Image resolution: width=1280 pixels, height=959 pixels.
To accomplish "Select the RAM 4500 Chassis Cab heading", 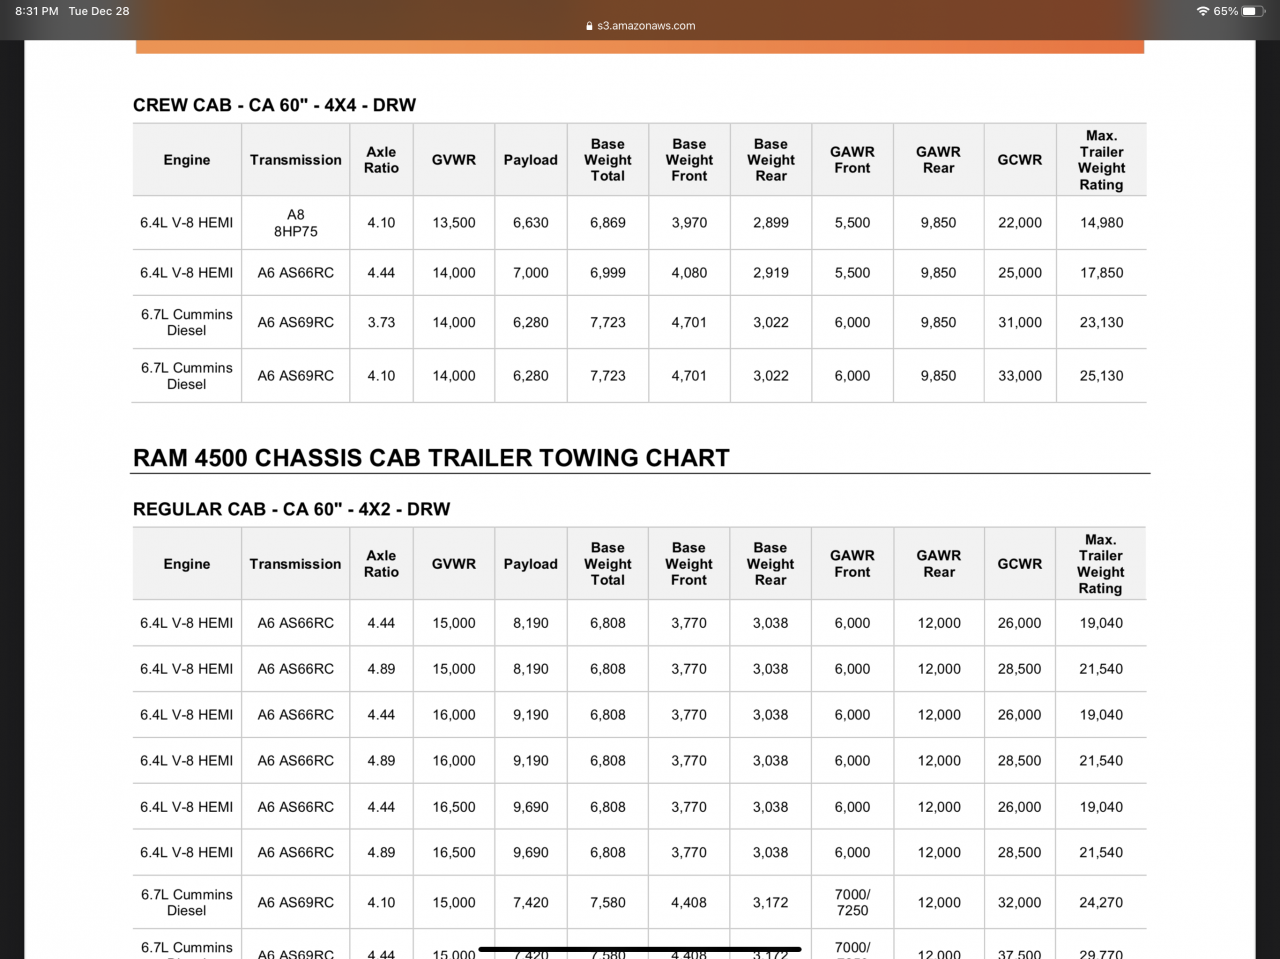I will click(431, 458).
